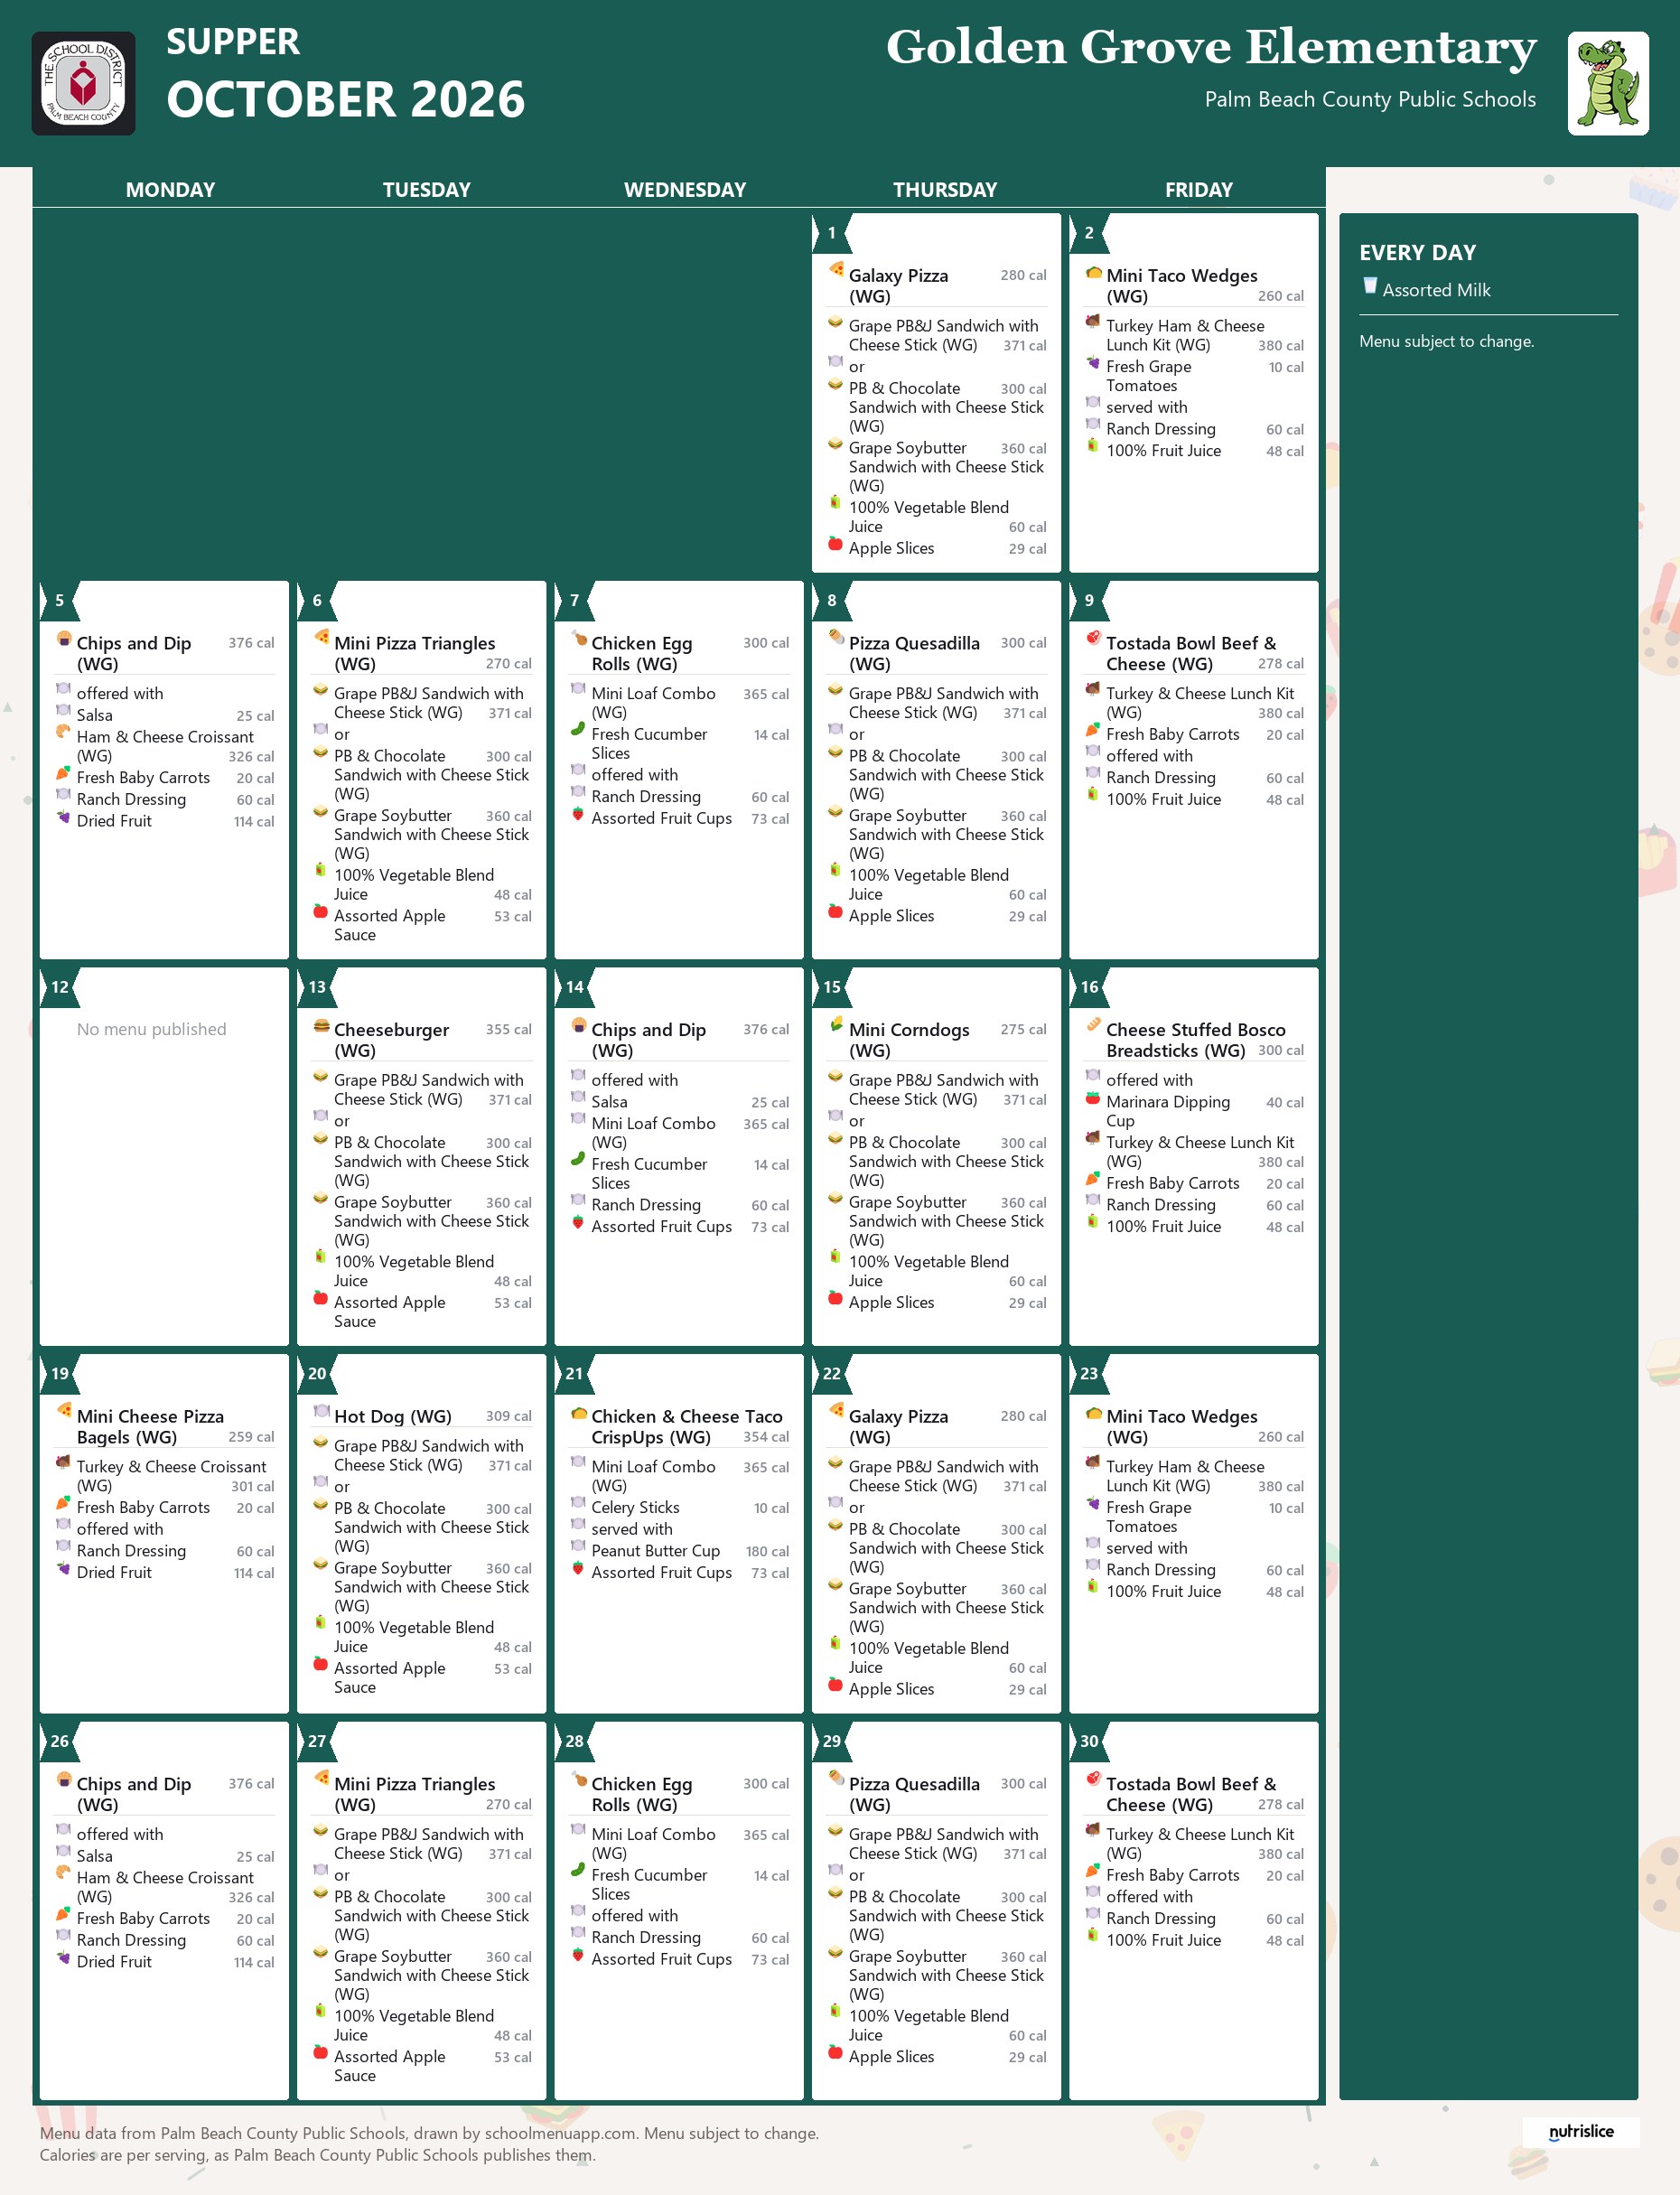The height and width of the screenshot is (2195, 1680).
Task: Click the EVERY DAY sidebar heading
Action: pos(1417,253)
